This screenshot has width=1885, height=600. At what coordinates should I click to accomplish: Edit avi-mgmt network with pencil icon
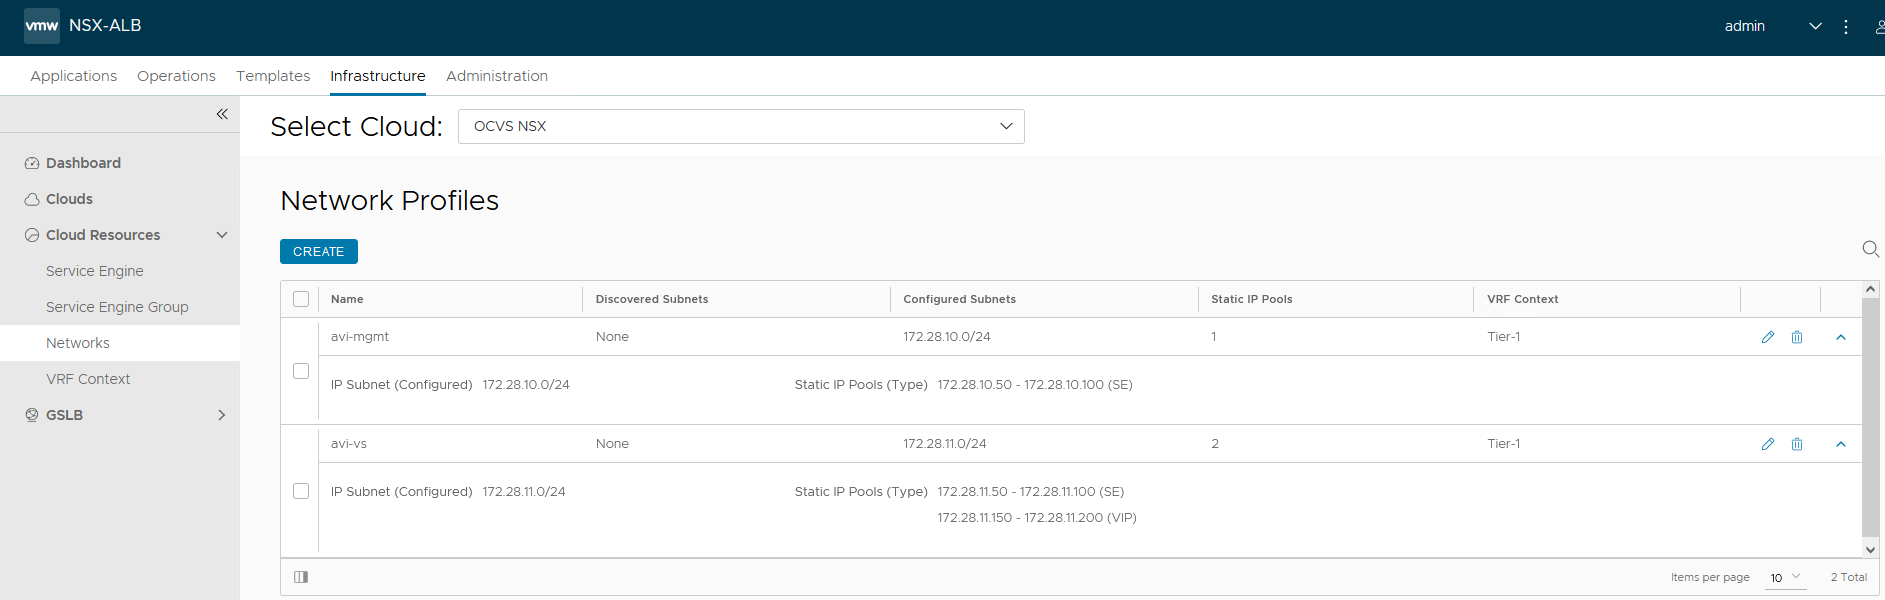(1768, 337)
